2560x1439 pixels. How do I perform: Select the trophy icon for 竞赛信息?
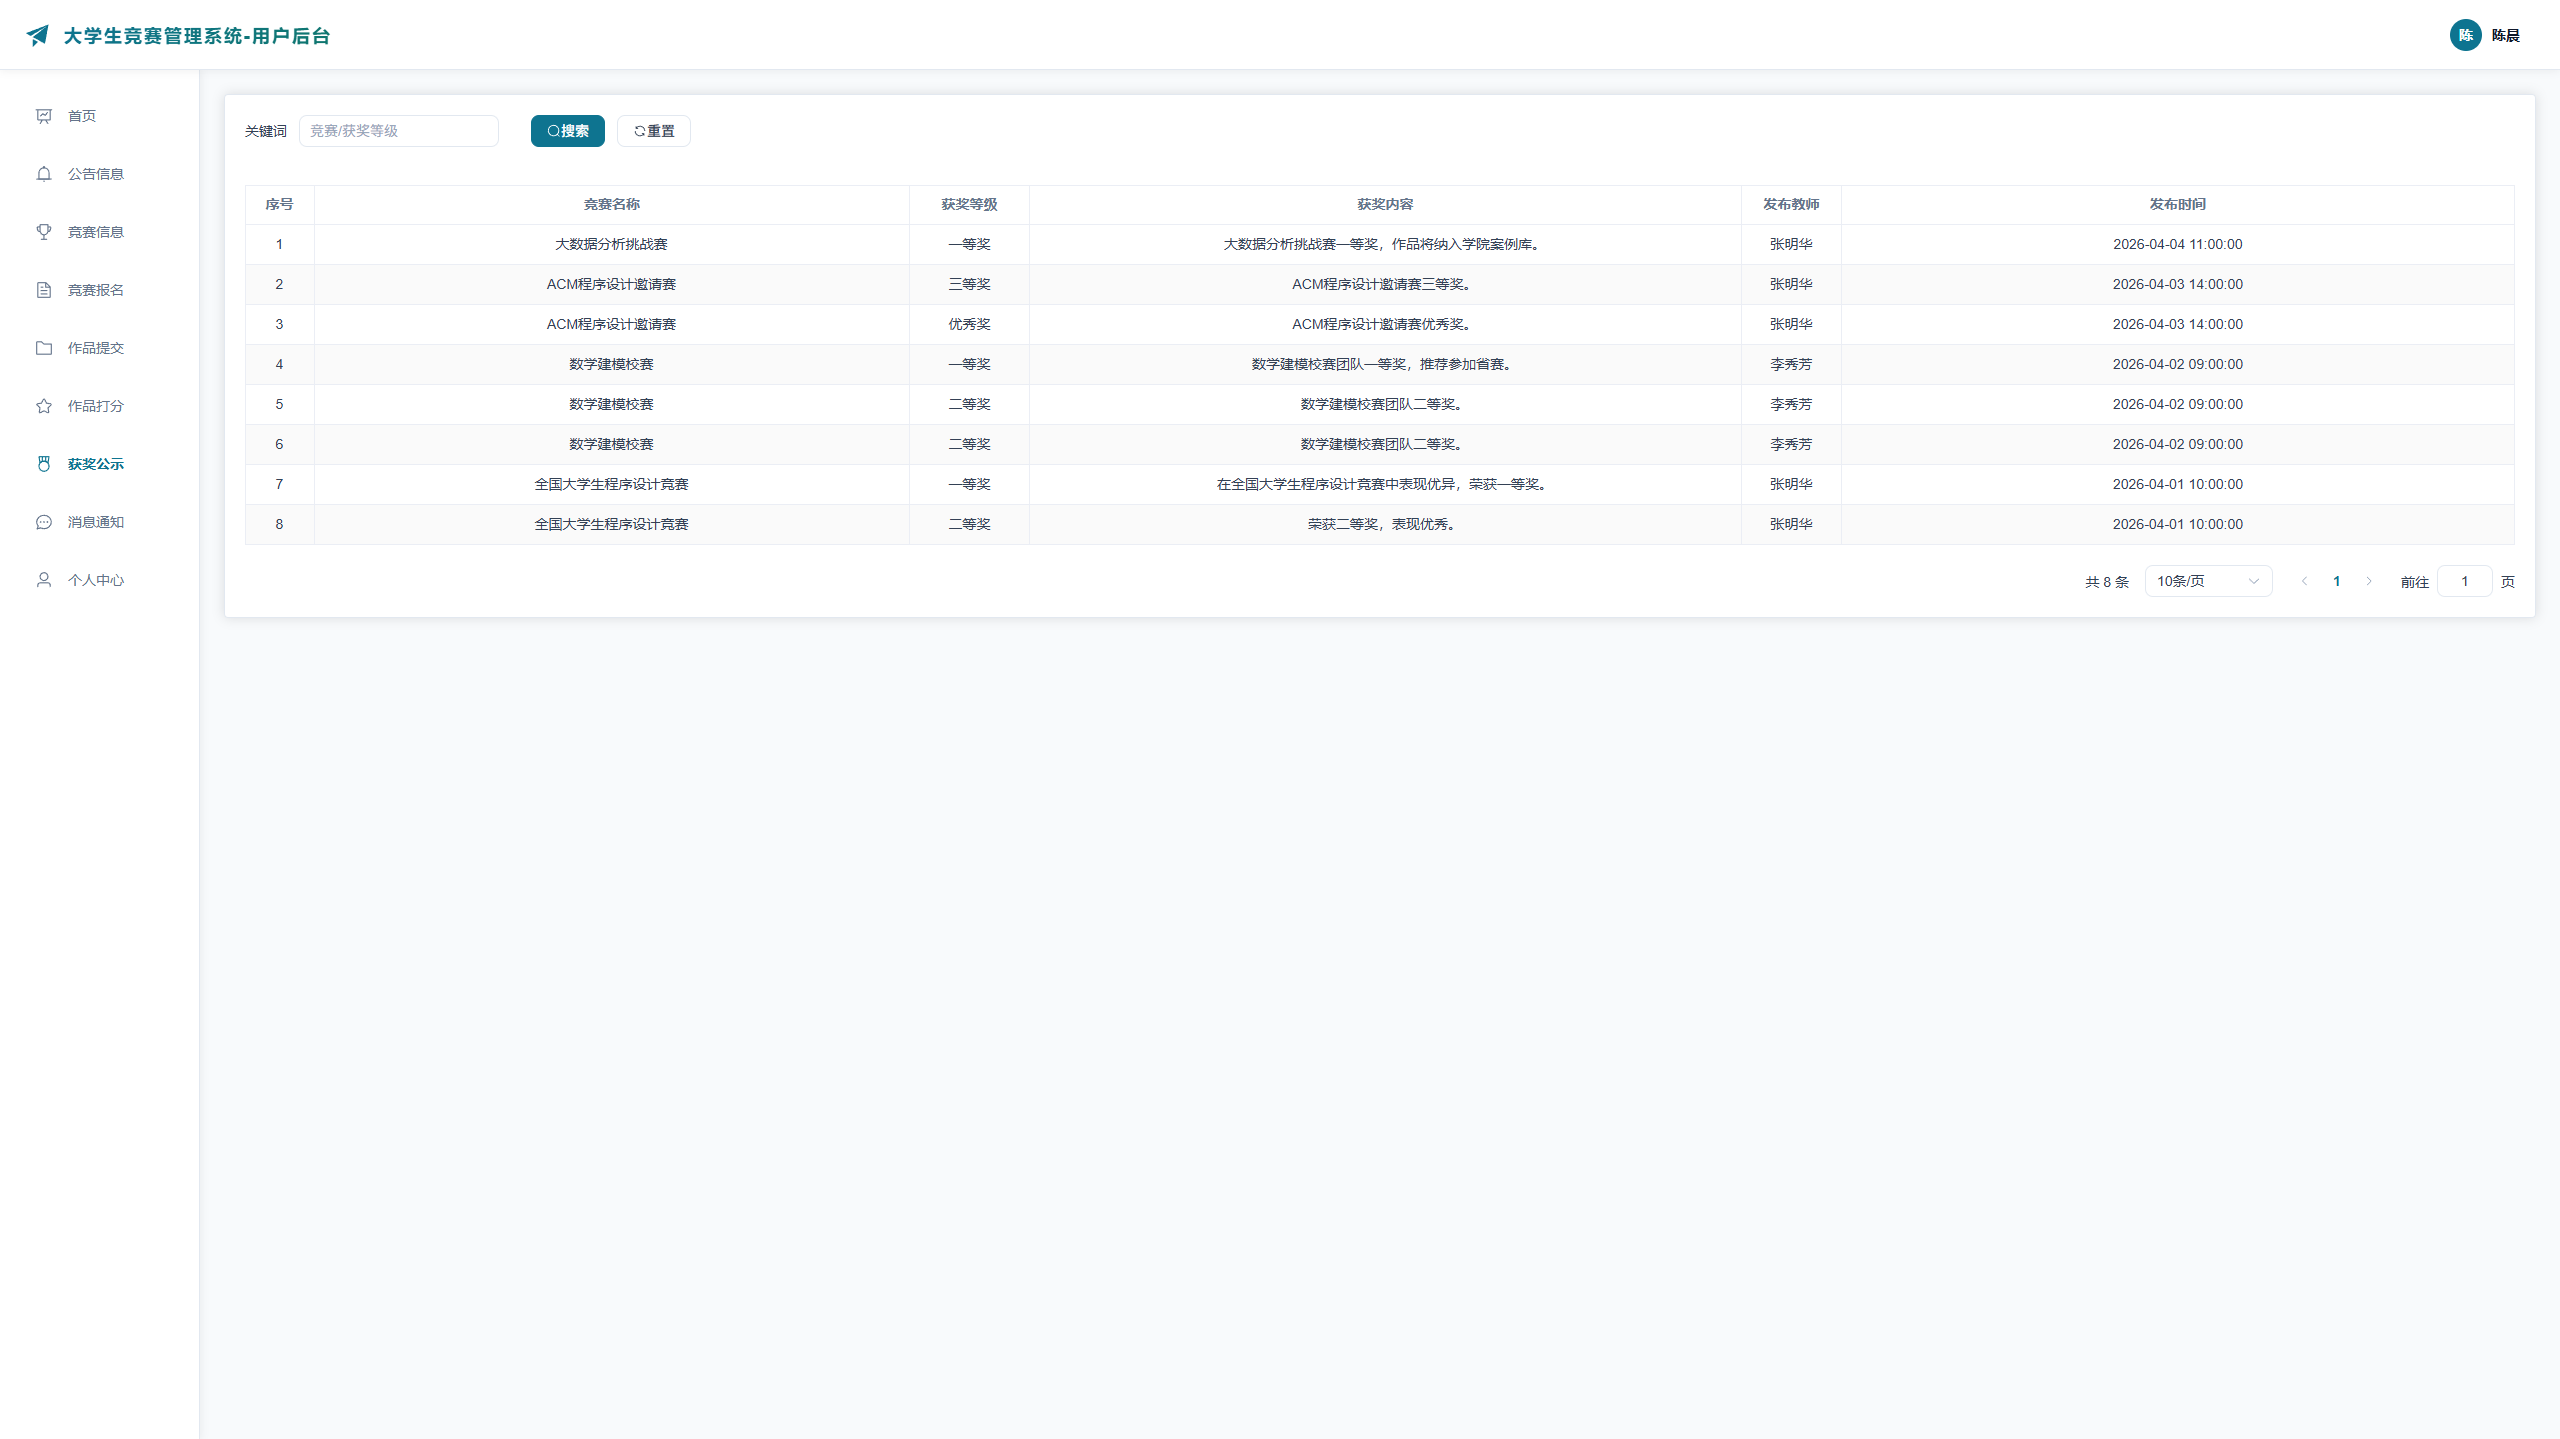[x=44, y=232]
